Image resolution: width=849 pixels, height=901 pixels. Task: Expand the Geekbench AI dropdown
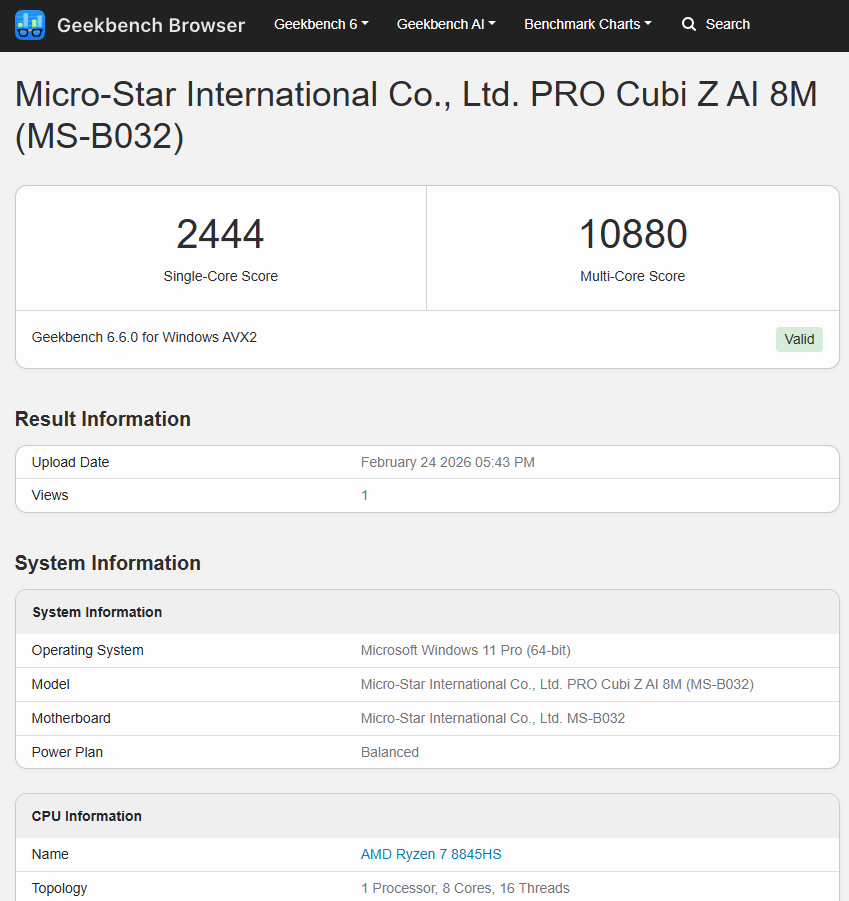point(446,24)
